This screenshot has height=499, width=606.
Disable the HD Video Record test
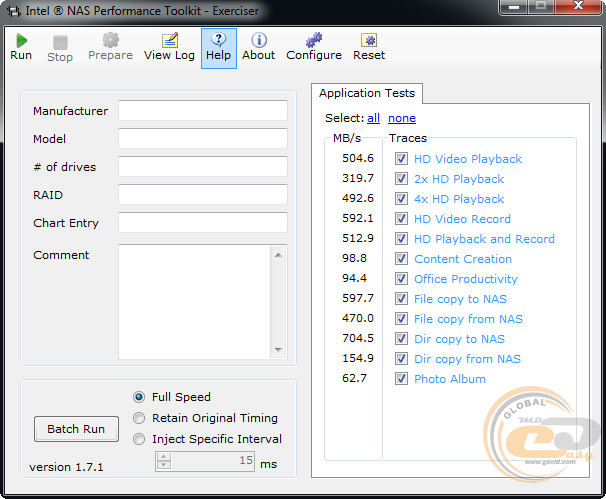pyautogui.click(x=401, y=219)
